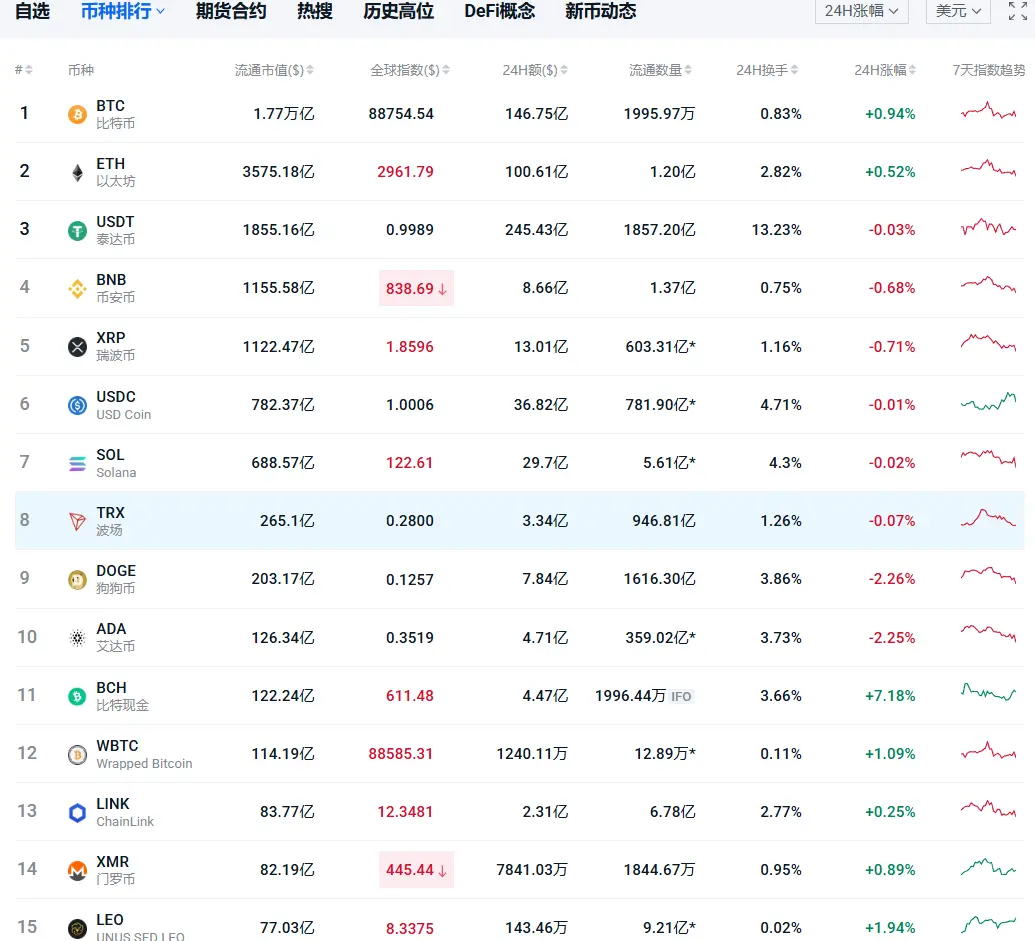1035x941 pixels.
Task: Open USDC 7-day trend sparkline
Action: [988, 402]
